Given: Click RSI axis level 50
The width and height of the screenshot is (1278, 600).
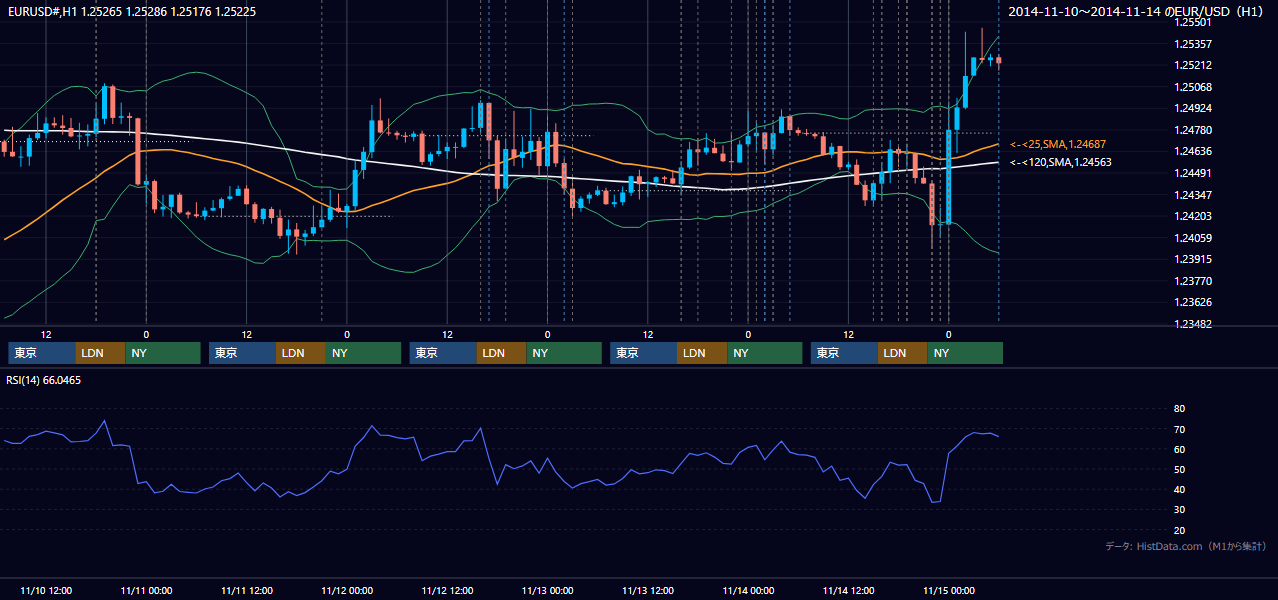Looking at the screenshot, I should point(1179,469).
